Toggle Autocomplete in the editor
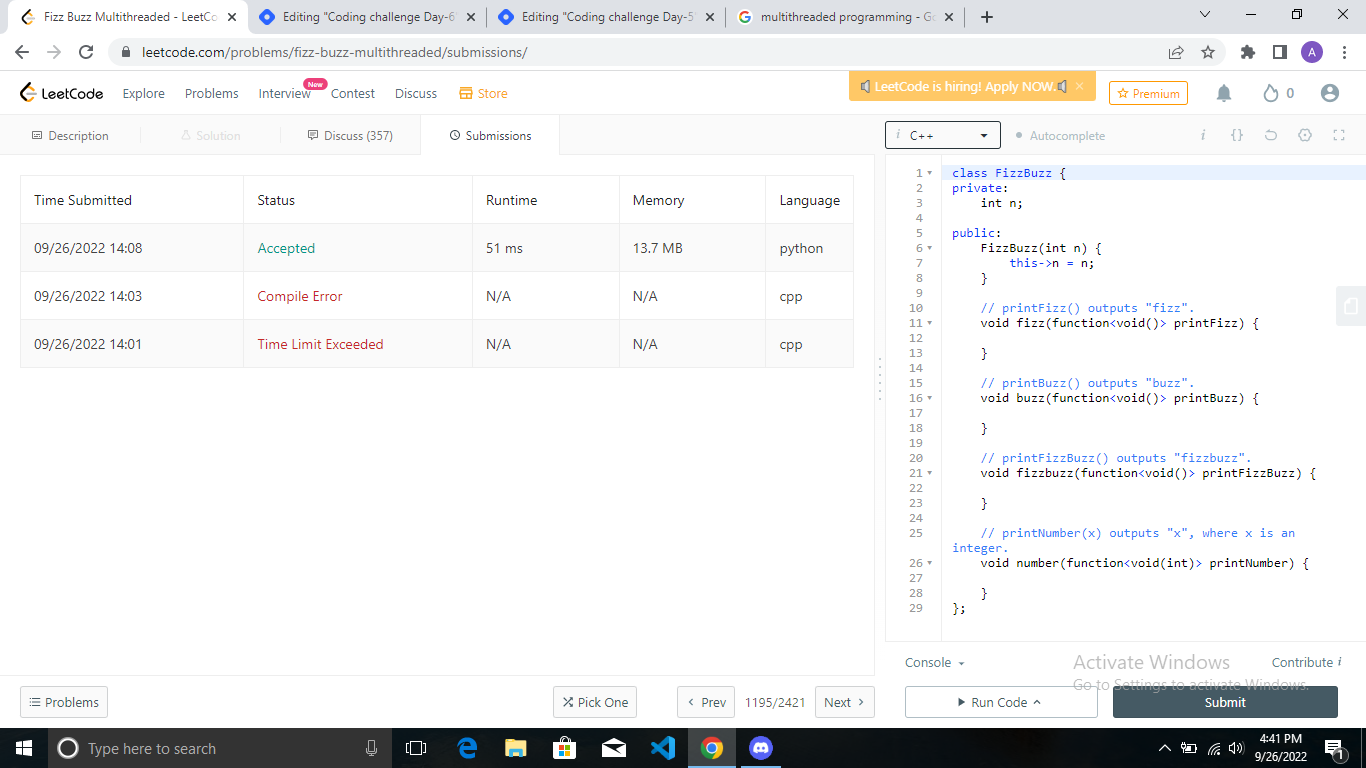This screenshot has width=1366, height=768. point(1060,135)
